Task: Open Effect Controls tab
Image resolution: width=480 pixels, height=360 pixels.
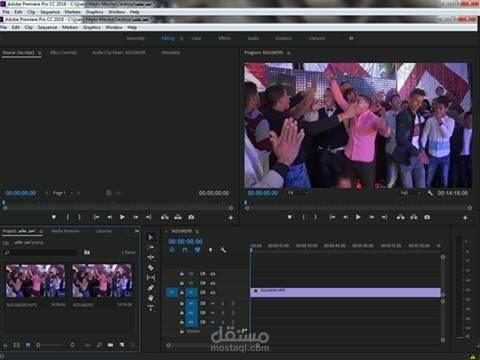Action: click(63, 53)
